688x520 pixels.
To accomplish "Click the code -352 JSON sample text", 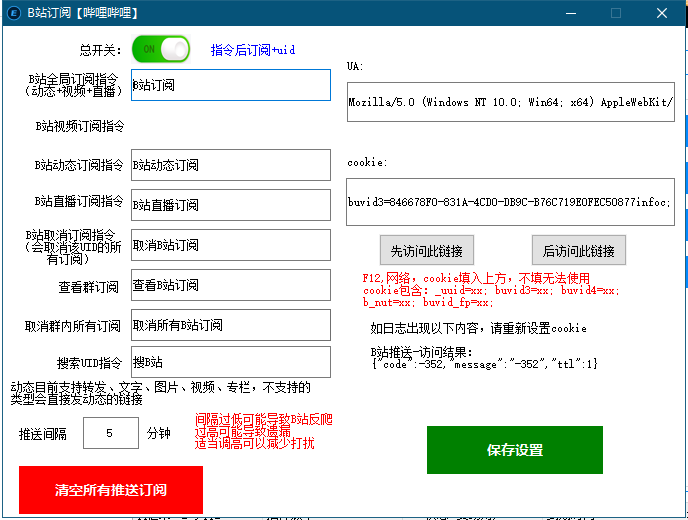I will [x=484, y=364].
